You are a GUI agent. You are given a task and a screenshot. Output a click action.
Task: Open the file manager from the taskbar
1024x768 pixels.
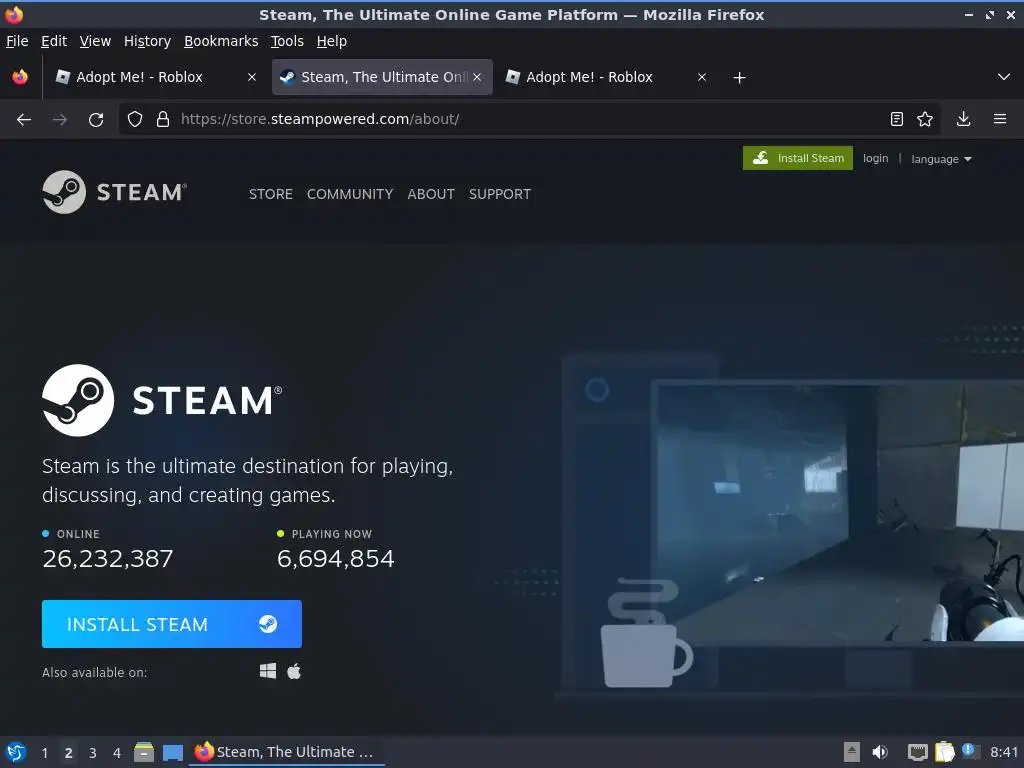point(144,752)
